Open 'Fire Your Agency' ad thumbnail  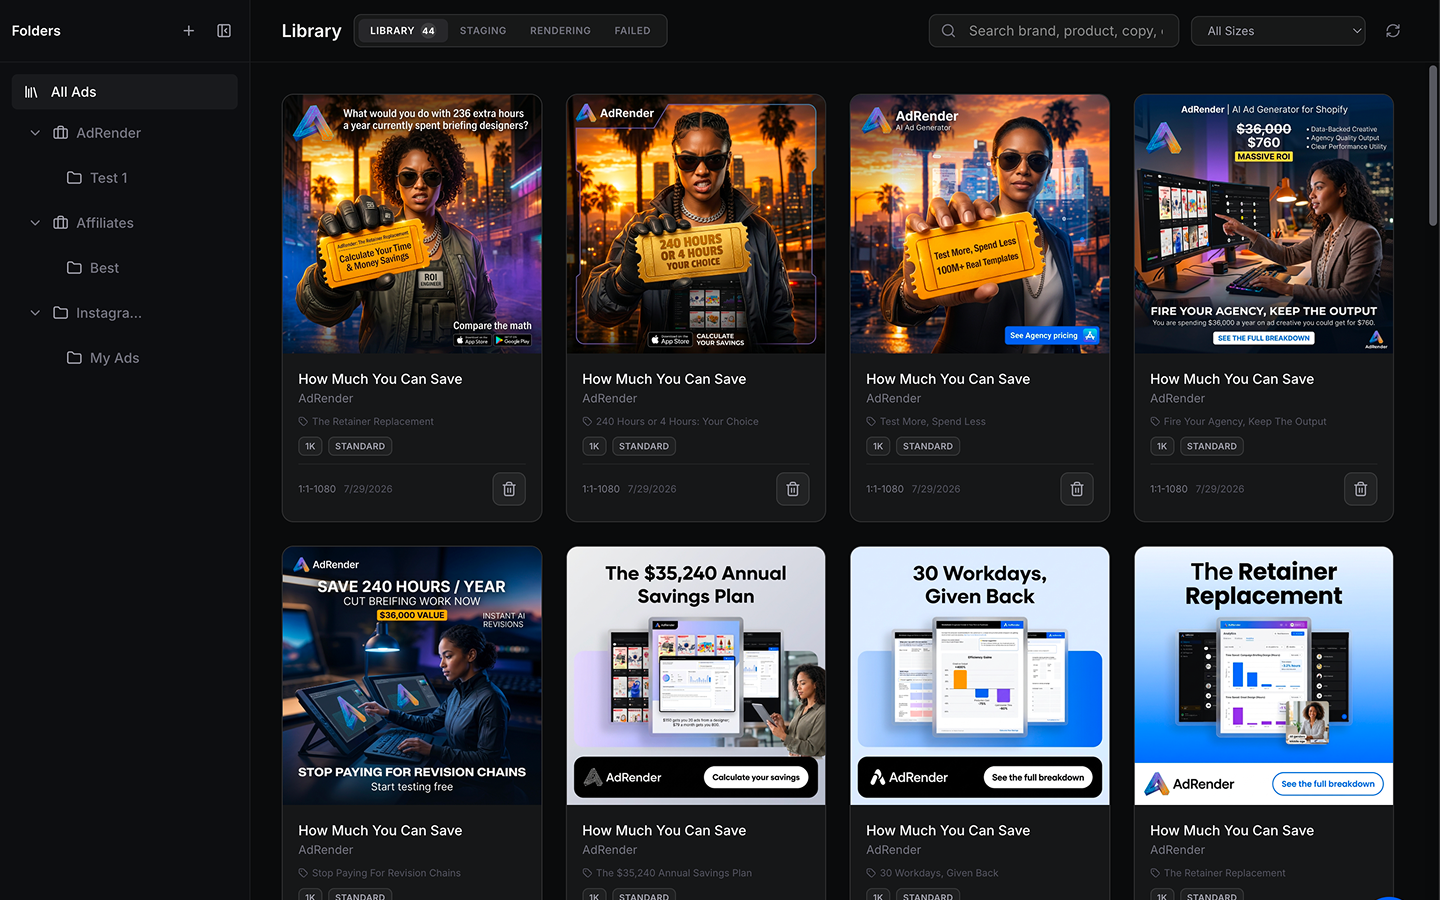point(1264,224)
